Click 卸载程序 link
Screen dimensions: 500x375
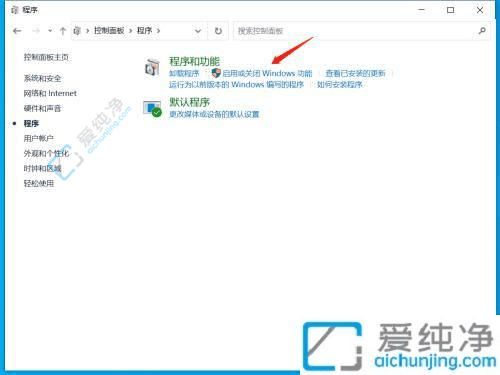click(x=184, y=73)
